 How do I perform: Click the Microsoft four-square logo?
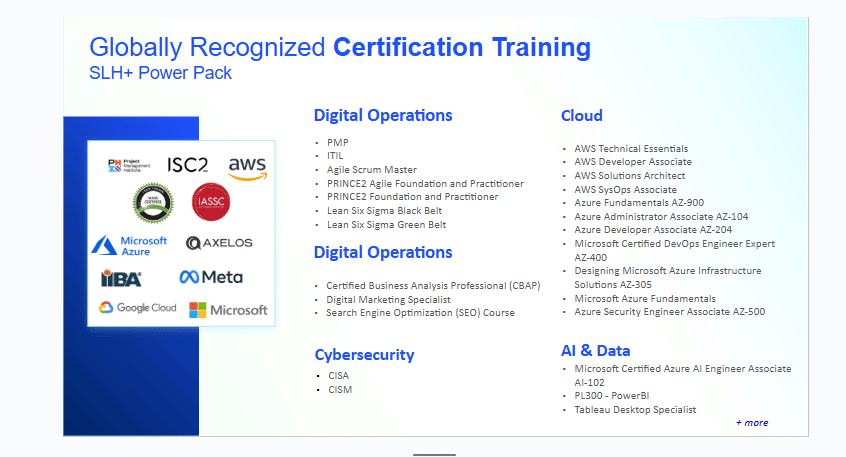point(229,310)
